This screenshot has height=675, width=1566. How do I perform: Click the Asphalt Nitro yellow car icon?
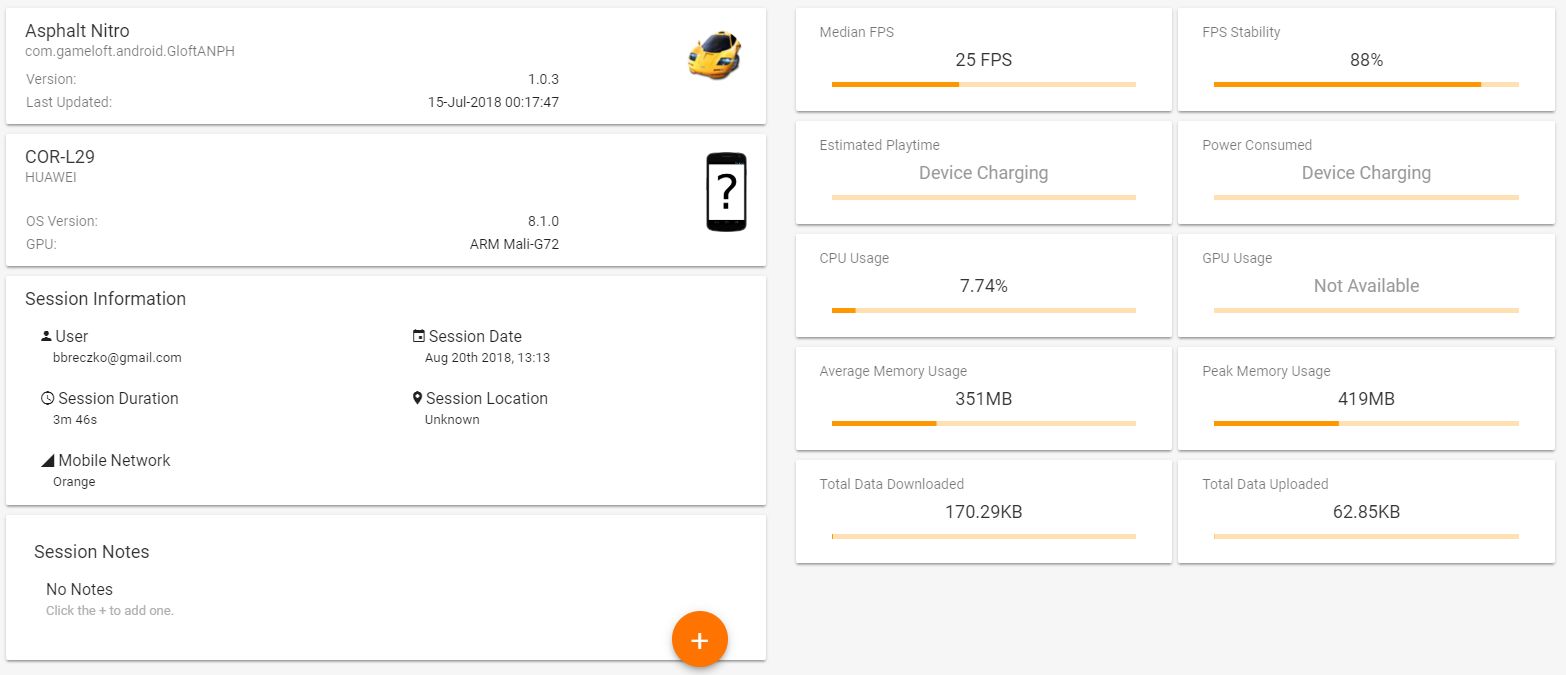tap(714, 55)
